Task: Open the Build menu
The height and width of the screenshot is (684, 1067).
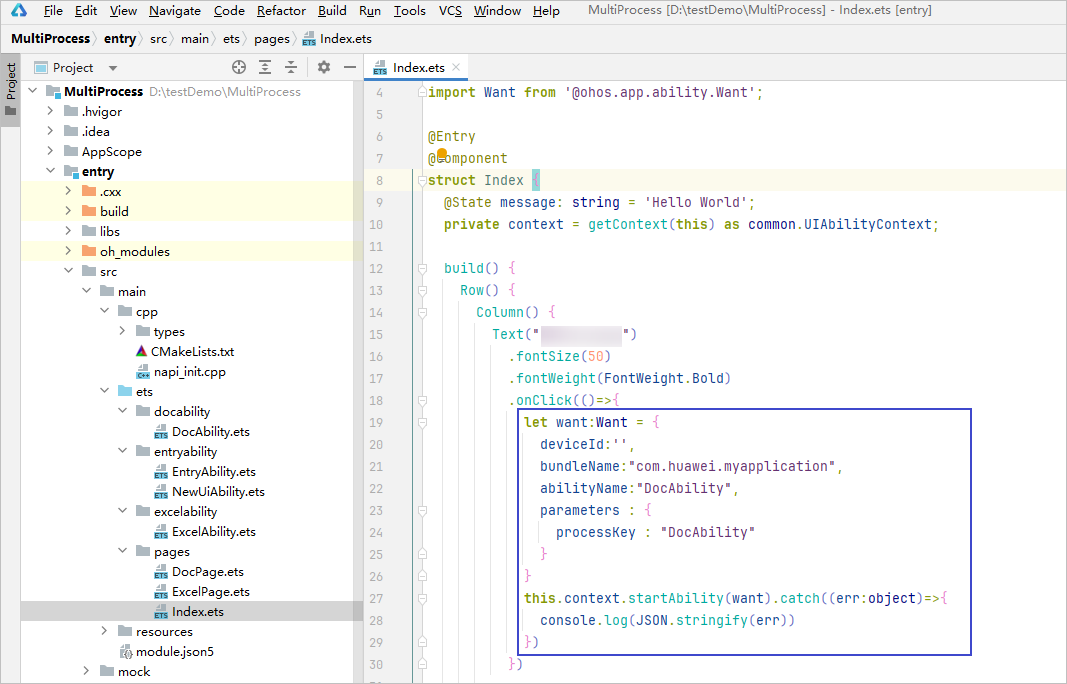Action: (332, 11)
